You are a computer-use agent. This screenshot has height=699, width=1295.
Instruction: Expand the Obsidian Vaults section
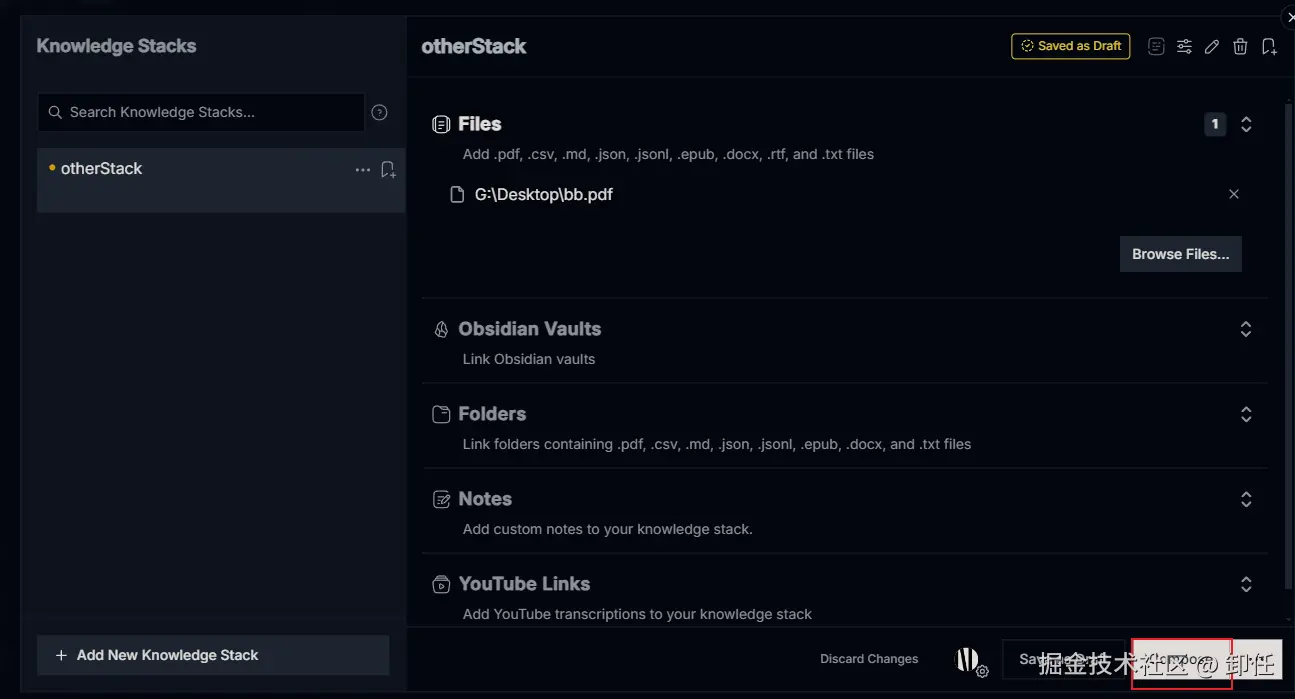[x=1246, y=329]
